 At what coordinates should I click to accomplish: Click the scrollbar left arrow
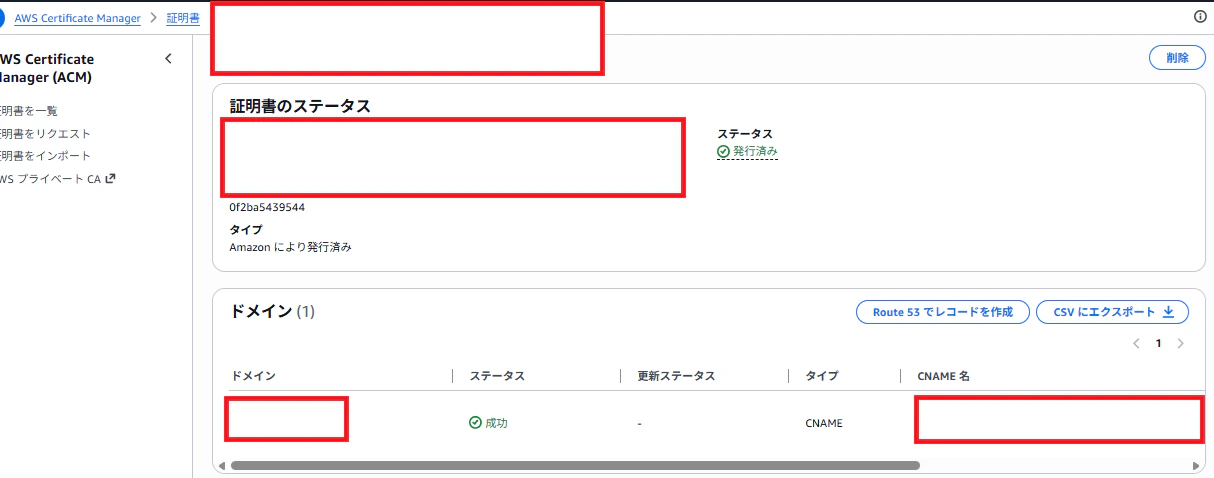[x=222, y=465]
